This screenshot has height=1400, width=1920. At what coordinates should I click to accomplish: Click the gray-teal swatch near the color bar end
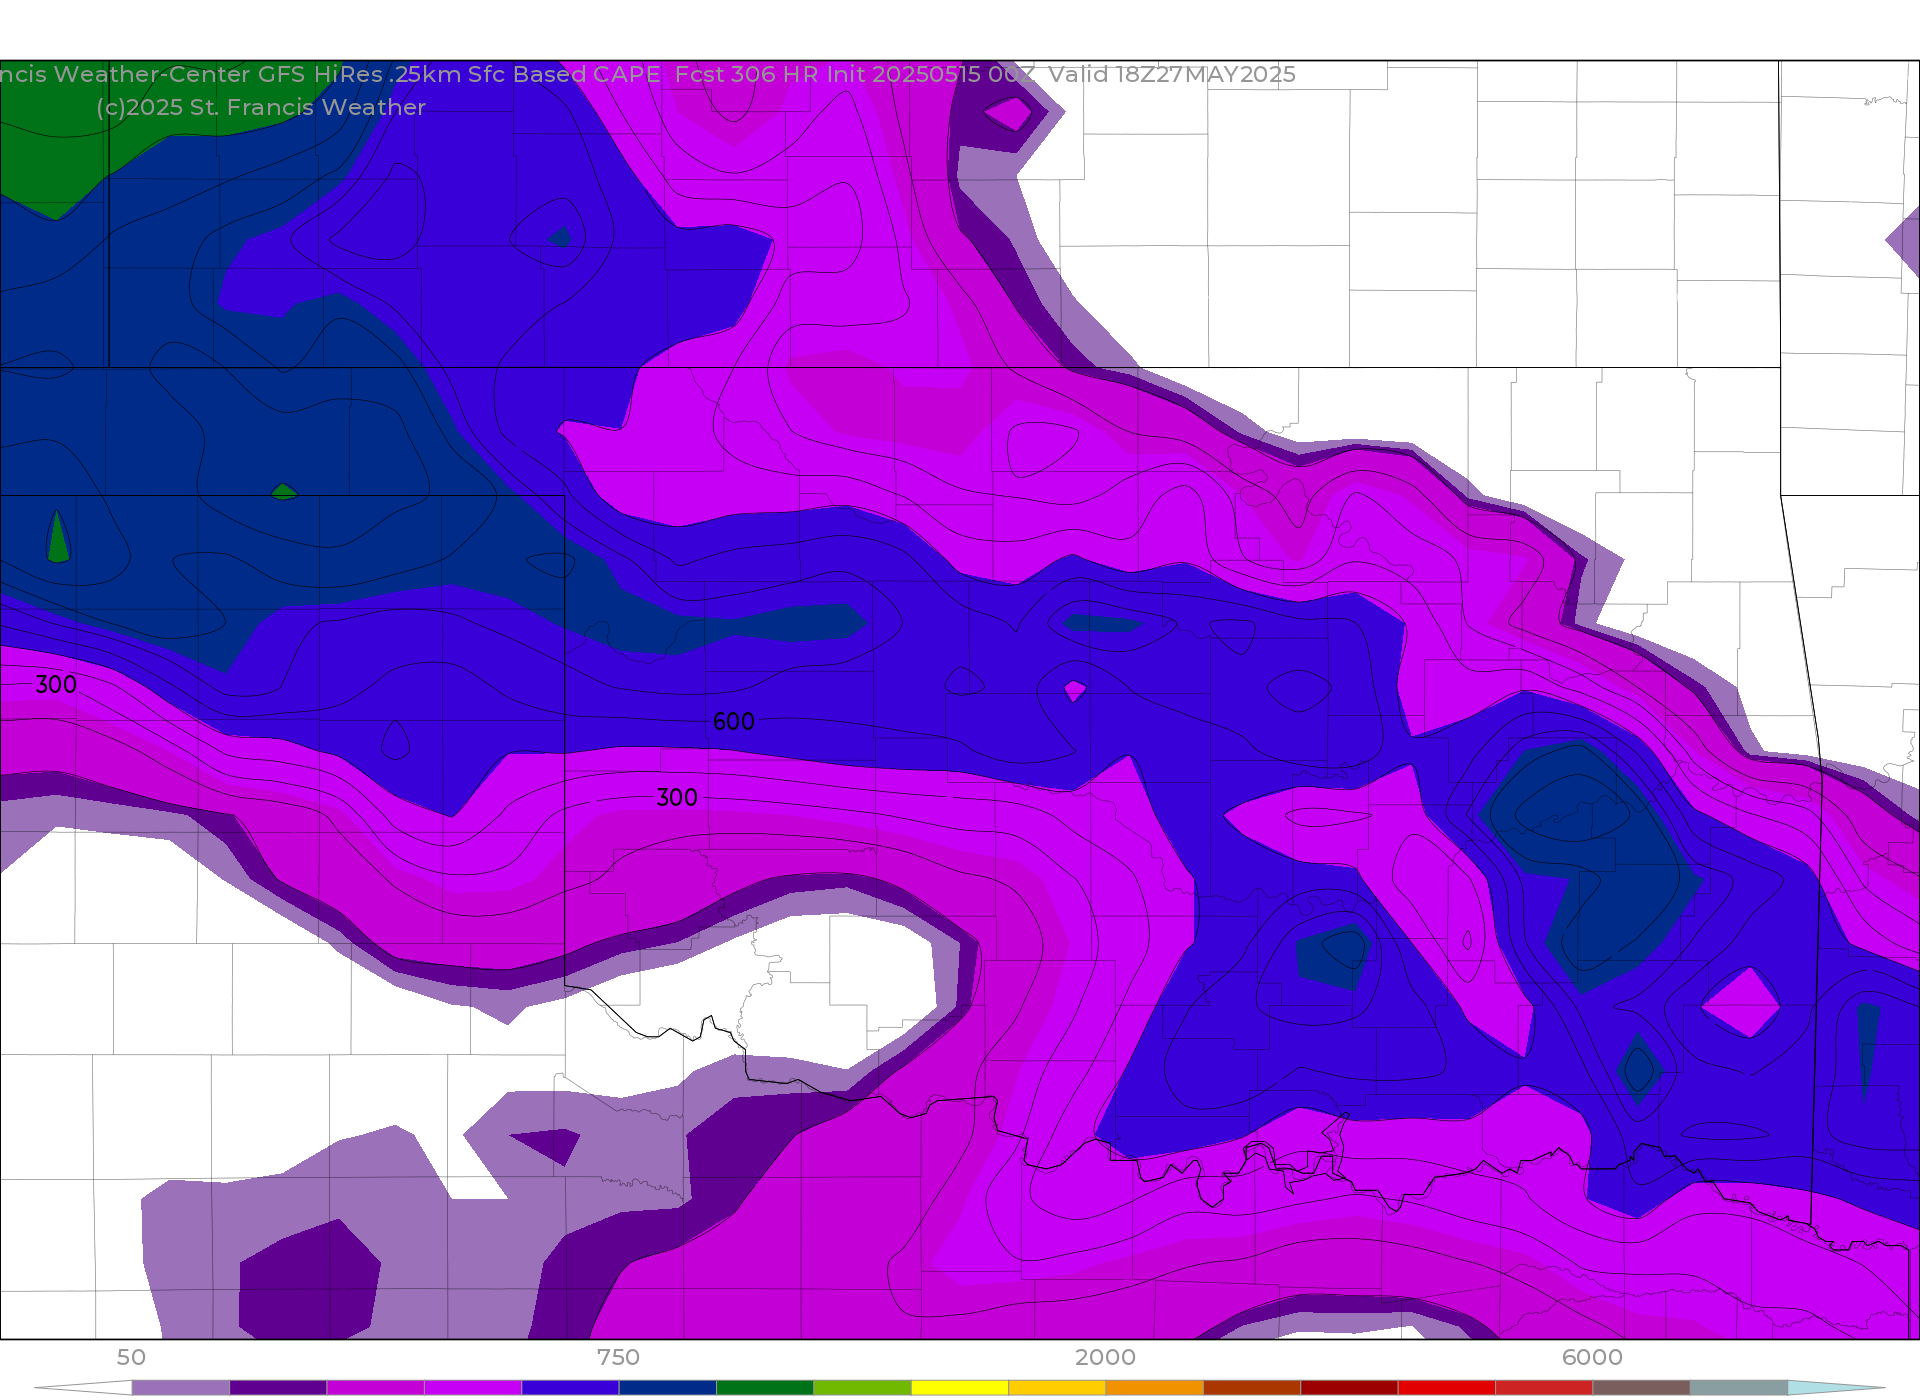pos(1739,1387)
